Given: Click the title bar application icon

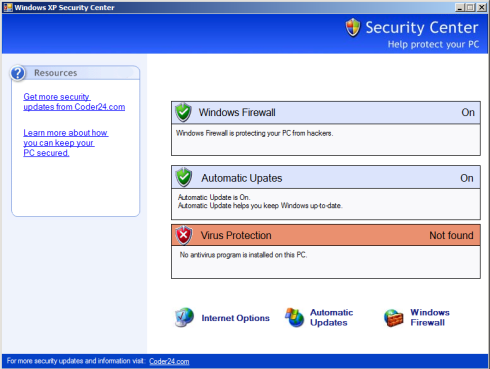Looking at the screenshot, I should tap(8, 7).
